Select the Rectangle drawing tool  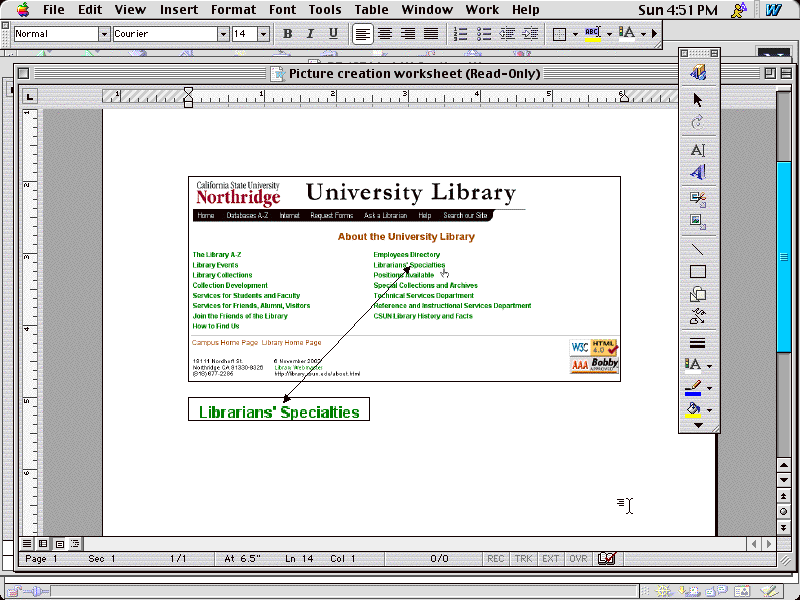[x=697, y=272]
